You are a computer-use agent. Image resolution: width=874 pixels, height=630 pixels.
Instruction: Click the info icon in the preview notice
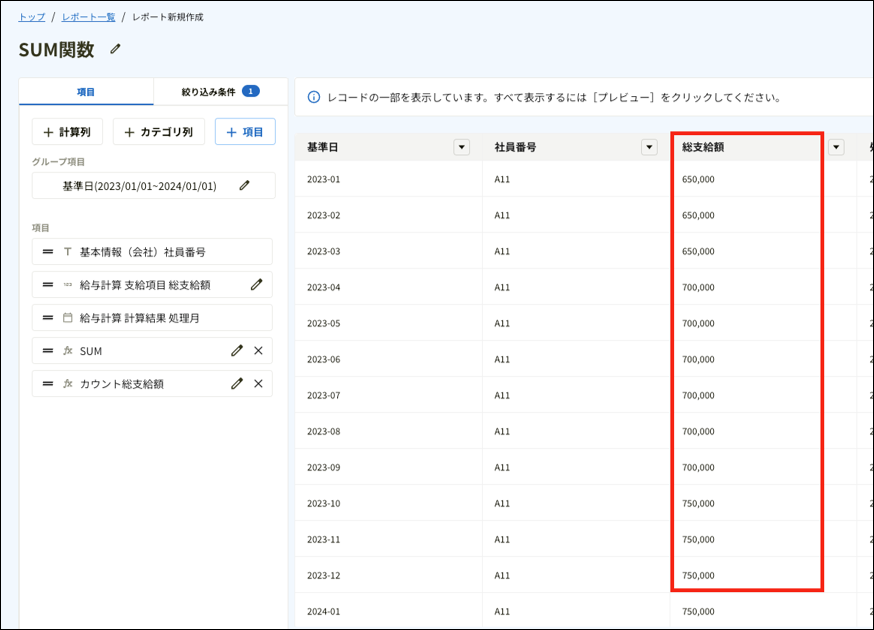click(315, 96)
